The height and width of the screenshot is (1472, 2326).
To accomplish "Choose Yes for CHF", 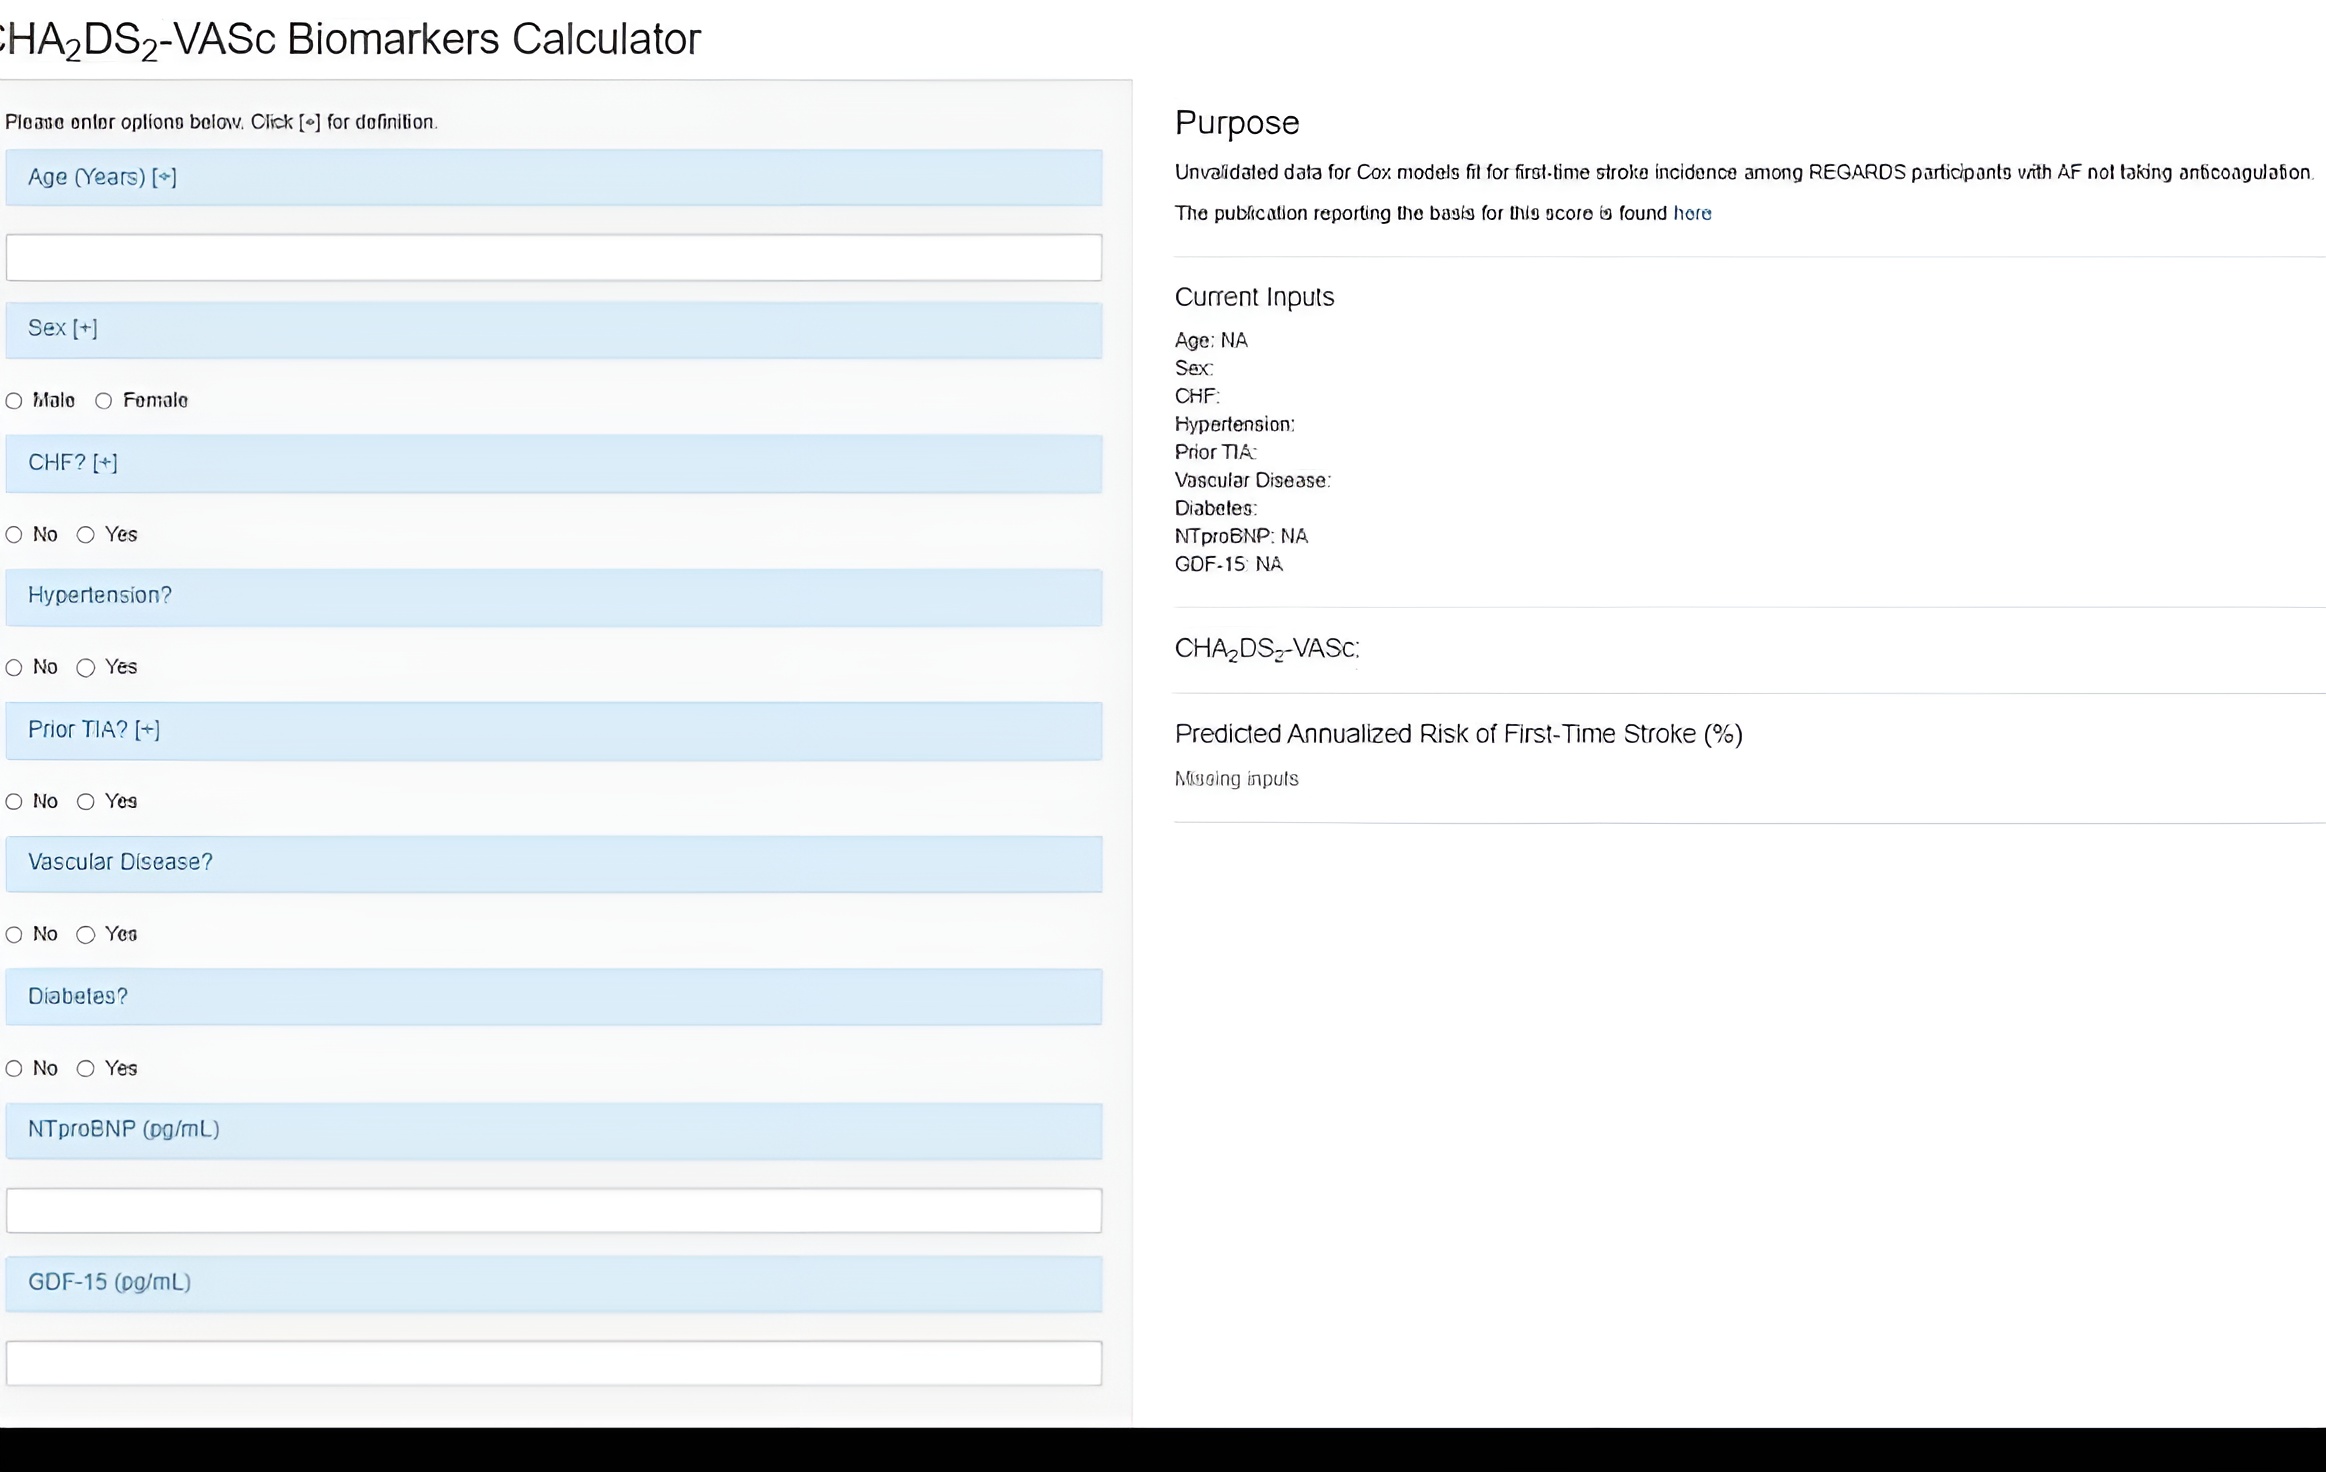I will 86,535.
